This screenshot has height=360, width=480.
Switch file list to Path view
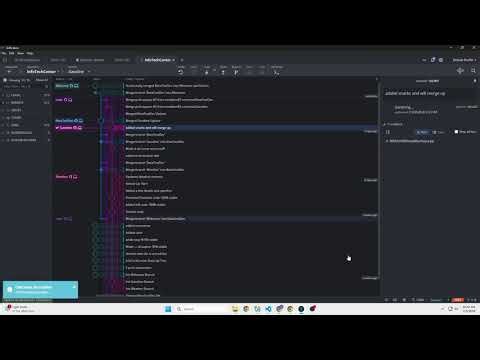[422, 132]
